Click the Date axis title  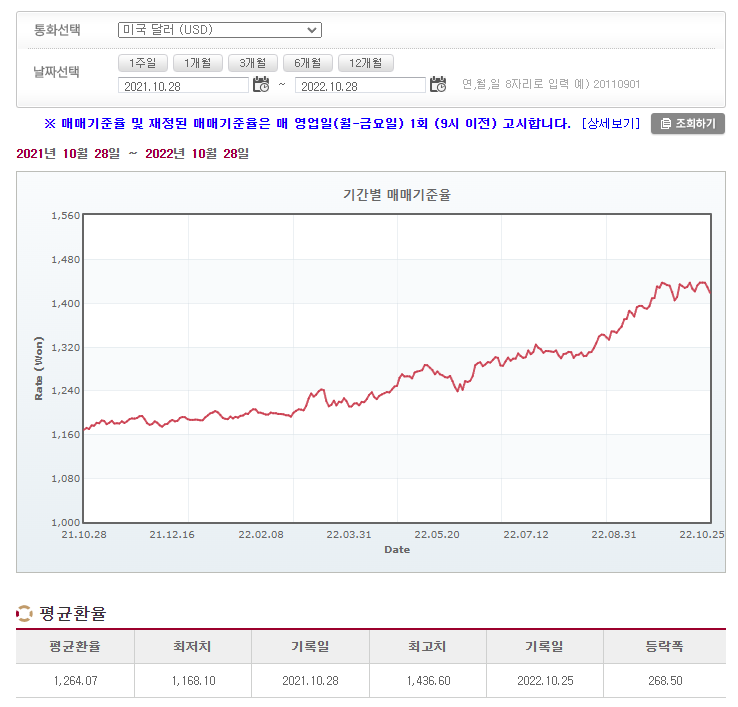tap(397, 550)
